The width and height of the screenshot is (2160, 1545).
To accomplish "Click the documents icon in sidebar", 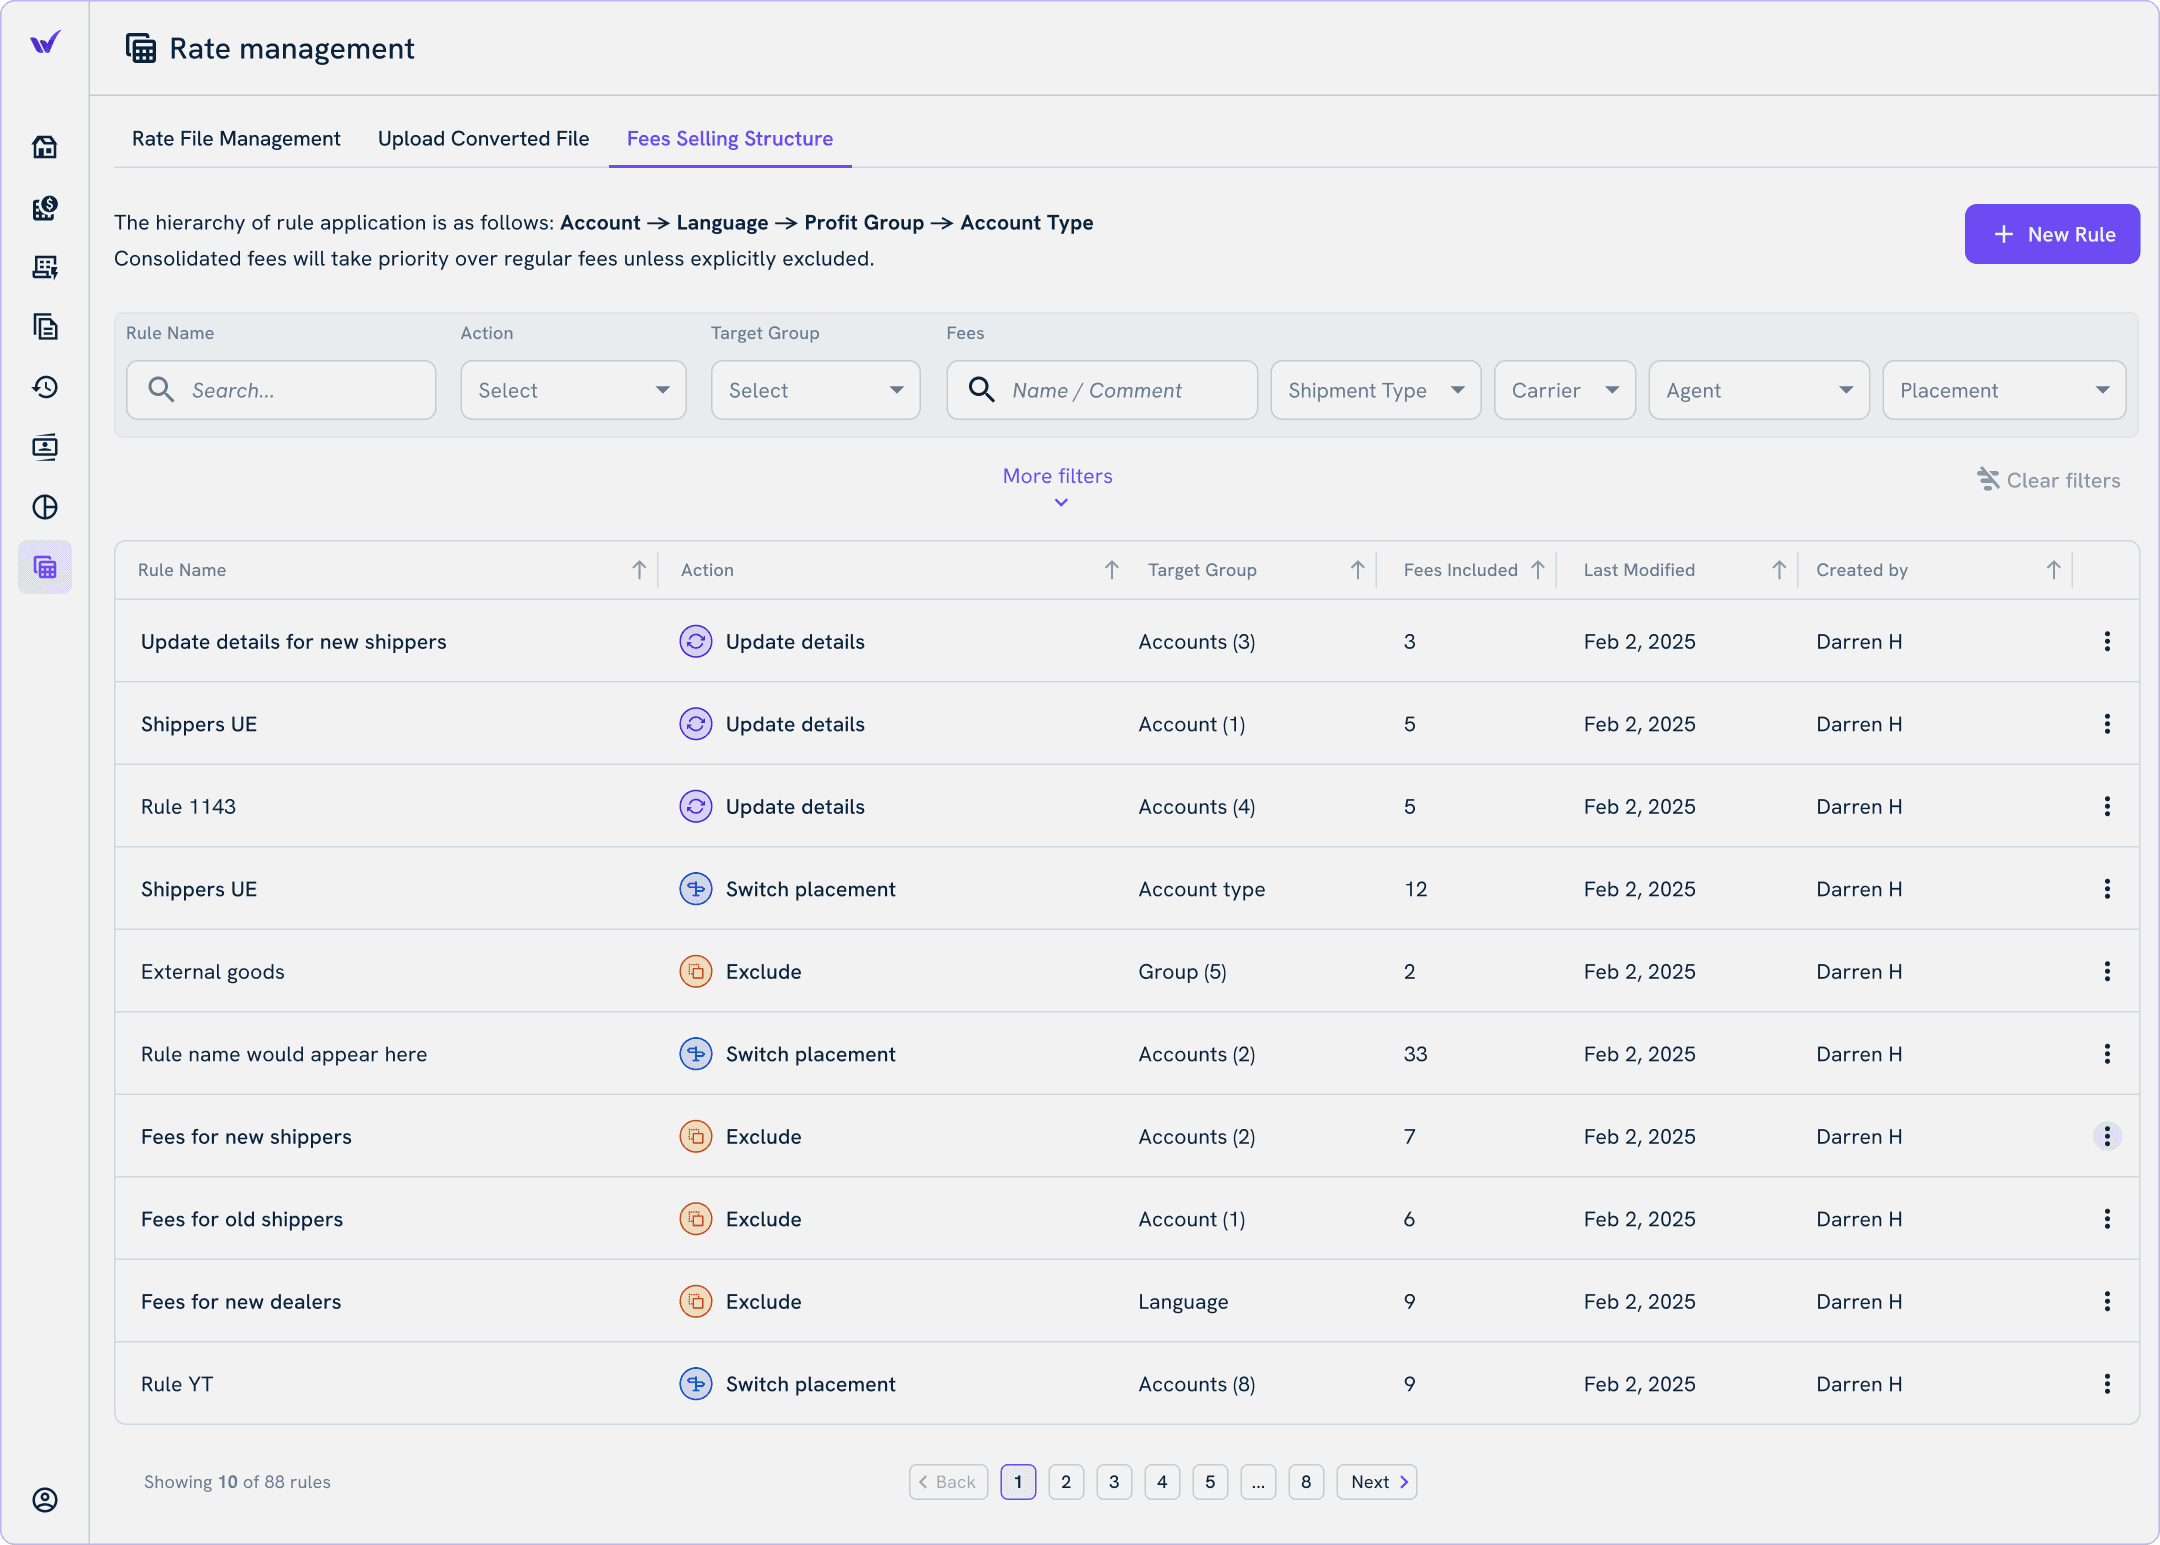I will (45, 327).
